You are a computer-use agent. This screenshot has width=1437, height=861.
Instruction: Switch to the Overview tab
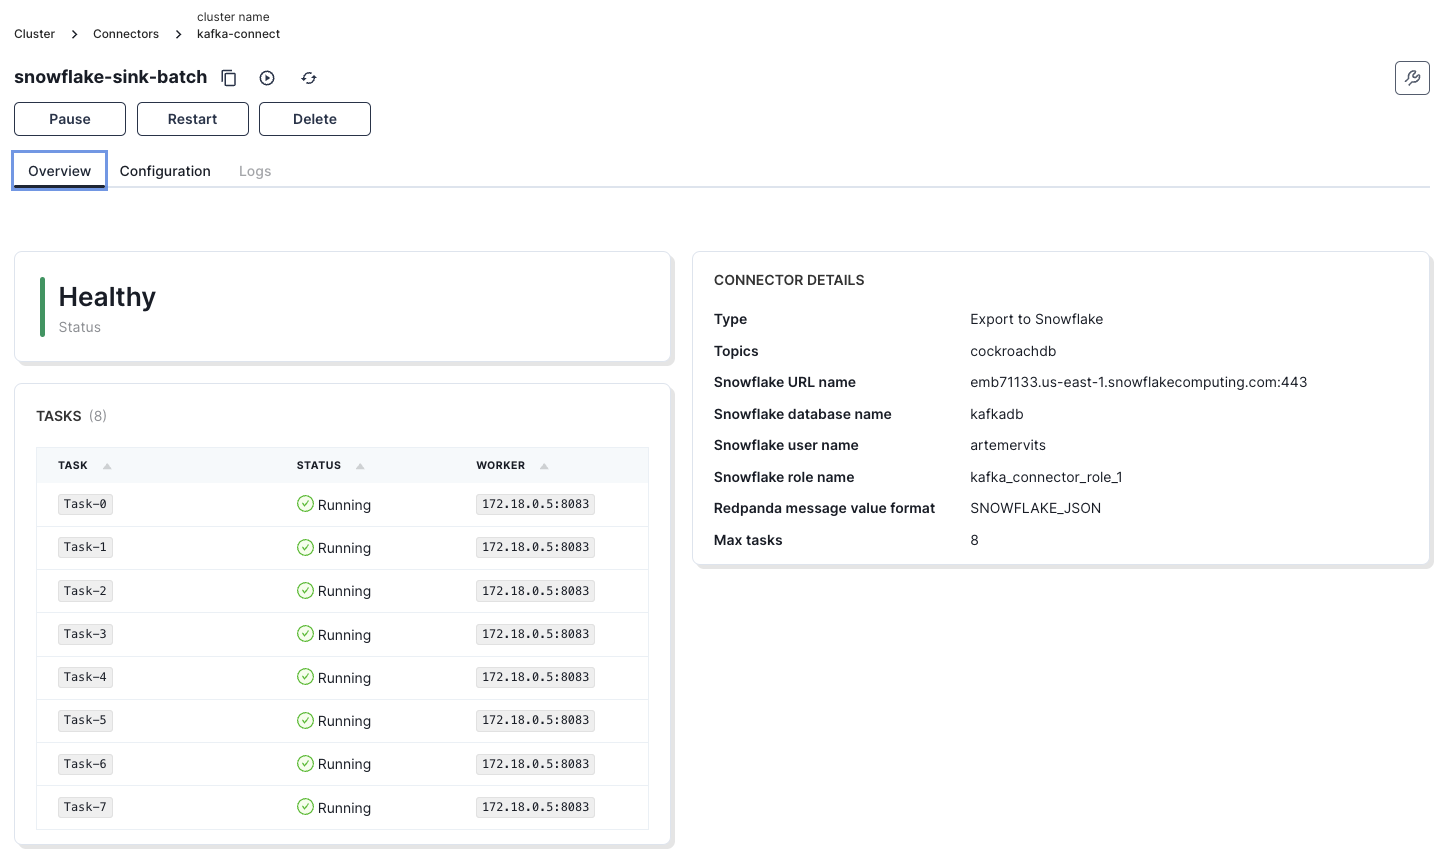pyautogui.click(x=59, y=171)
